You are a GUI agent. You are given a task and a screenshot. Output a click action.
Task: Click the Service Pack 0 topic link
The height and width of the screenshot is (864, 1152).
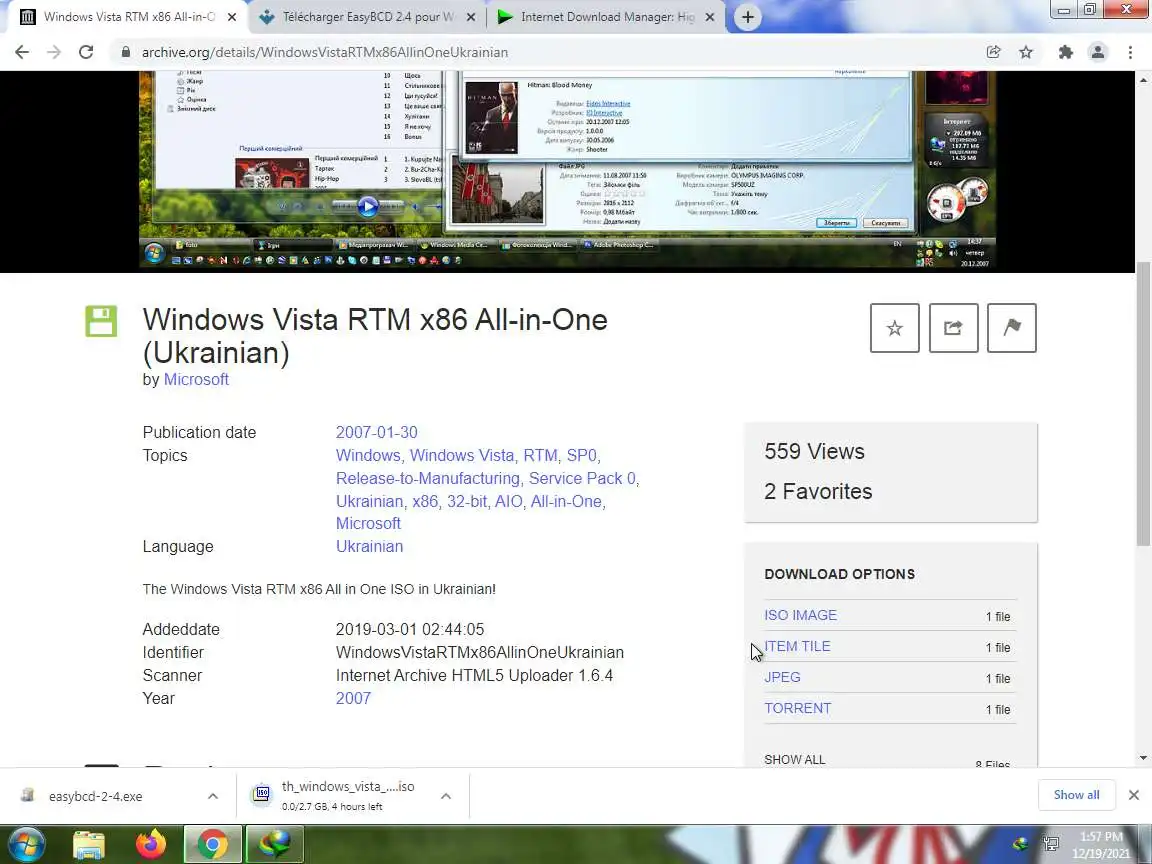point(582,478)
